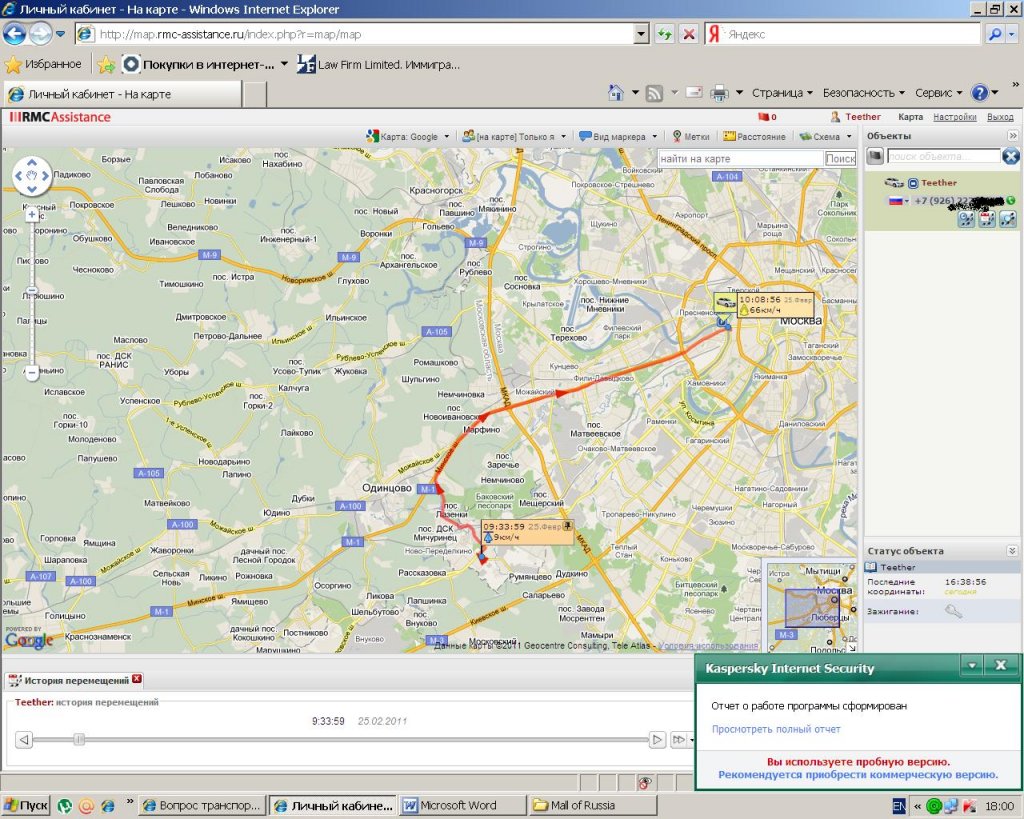Close the История перемещений tab
The height and width of the screenshot is (819, 1024).
[136, 679]
